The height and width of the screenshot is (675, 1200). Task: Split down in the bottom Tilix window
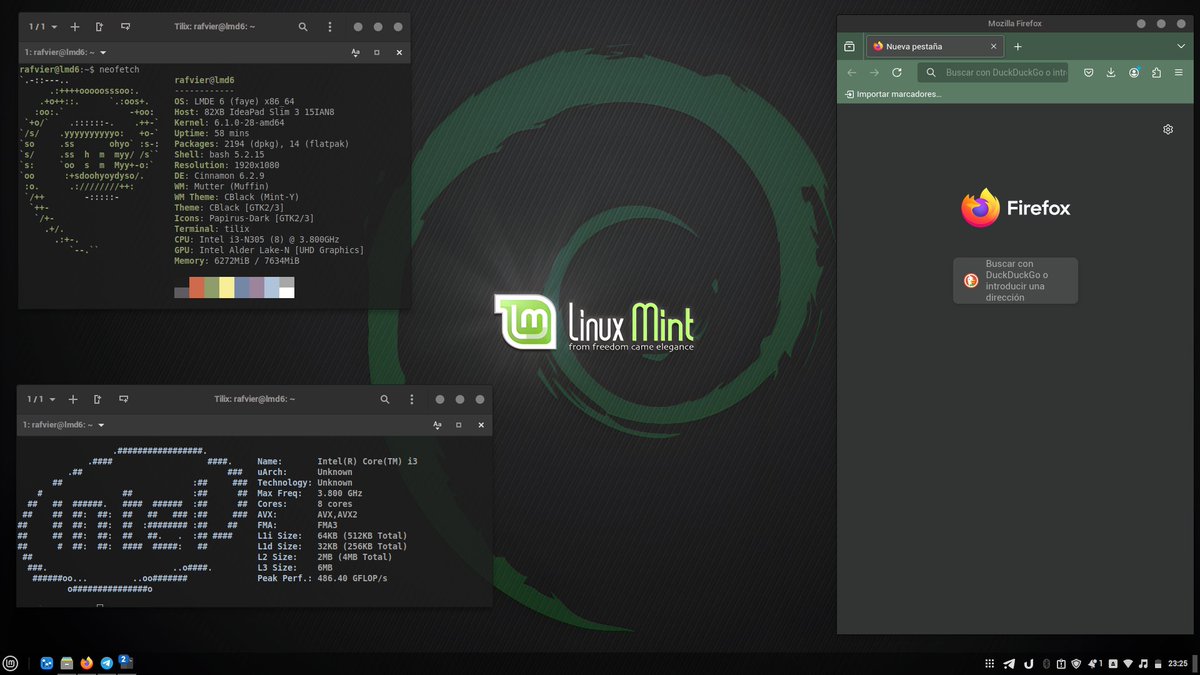tap(123, 399)
